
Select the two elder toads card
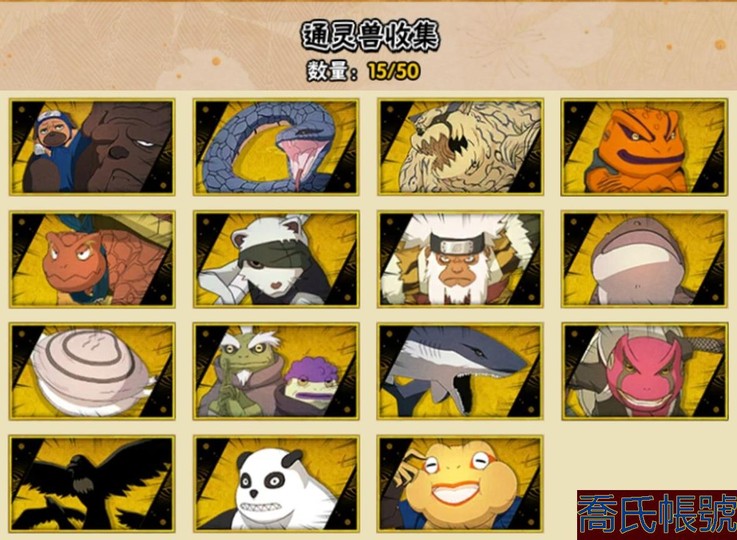[276, 371]
